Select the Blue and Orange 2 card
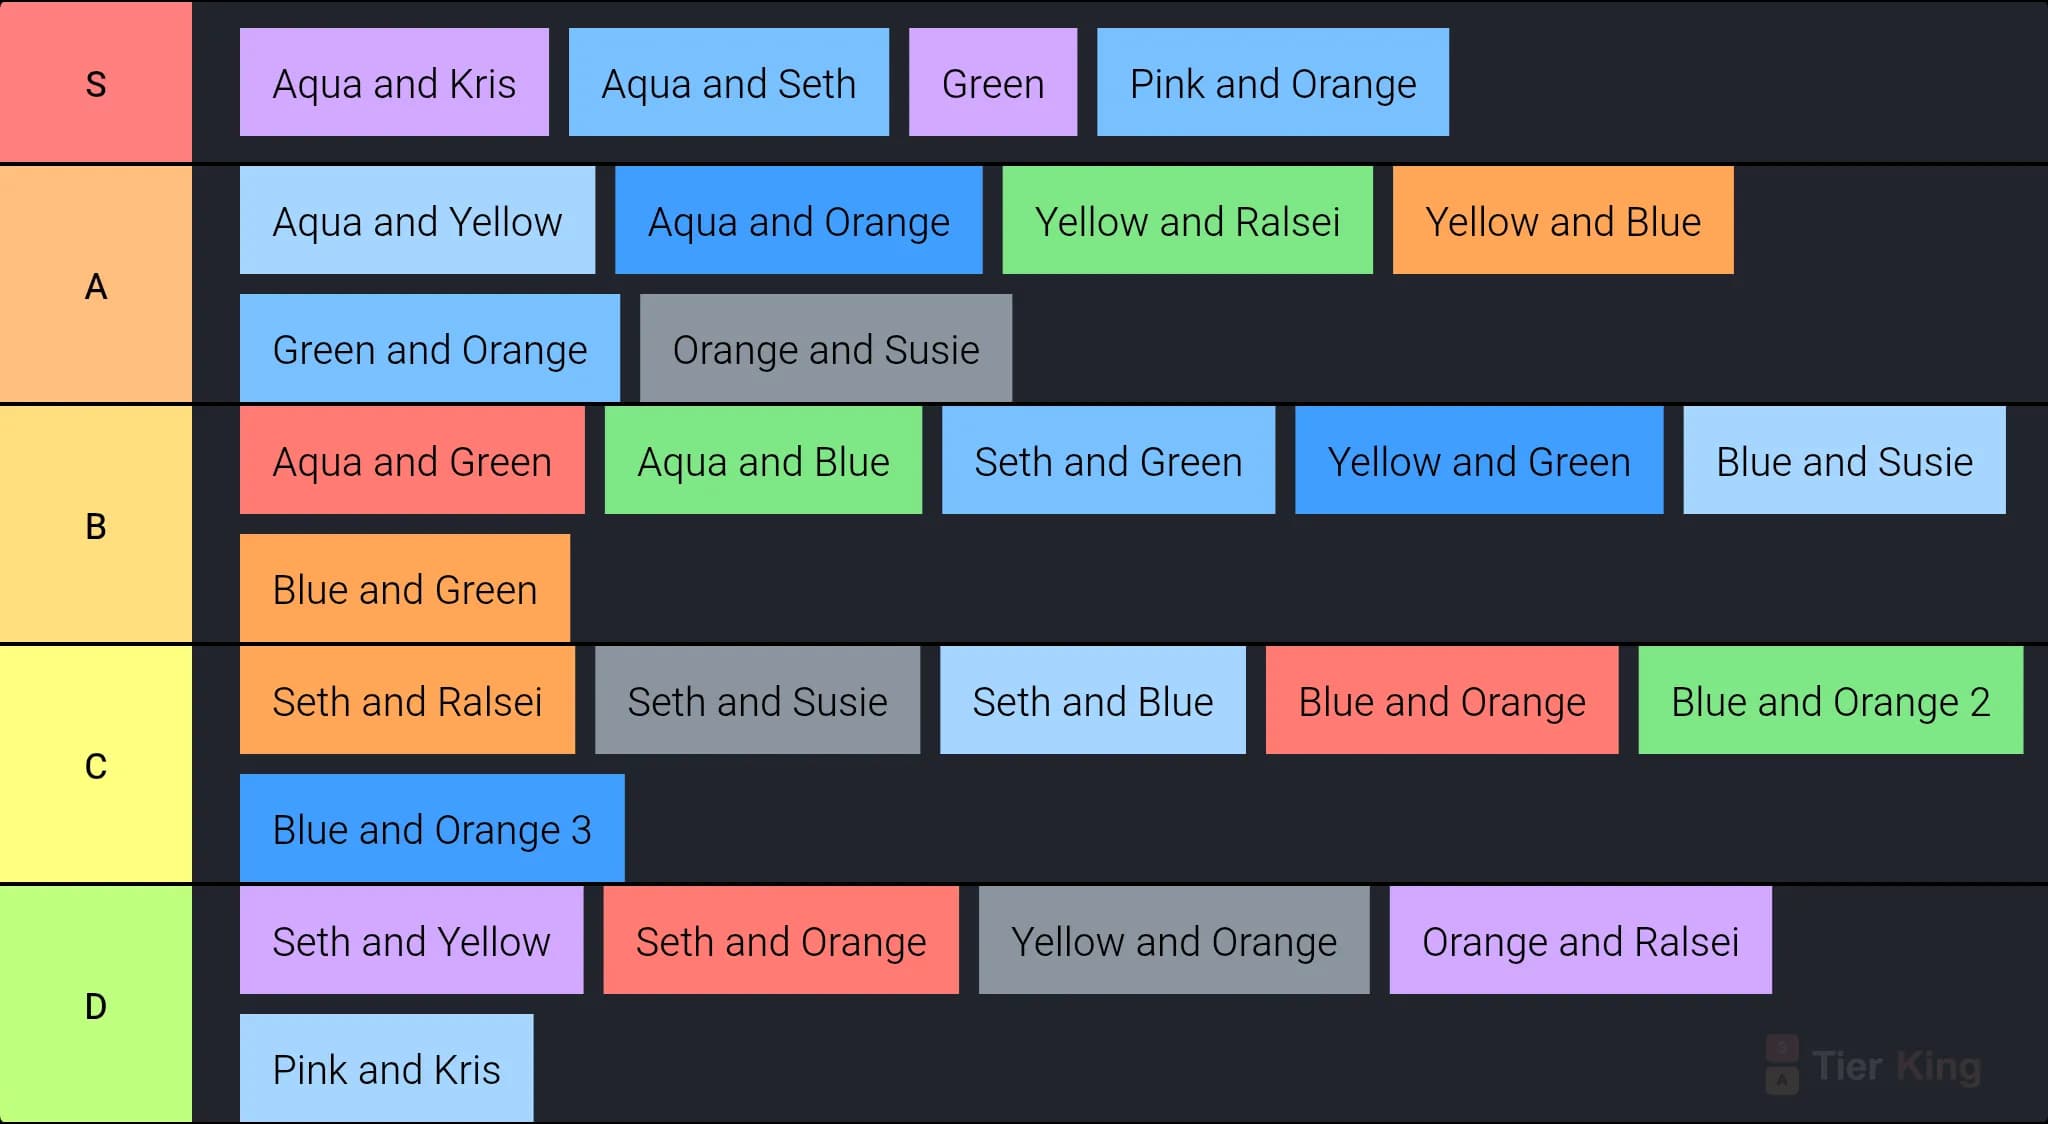 (x=1831, y=700)
